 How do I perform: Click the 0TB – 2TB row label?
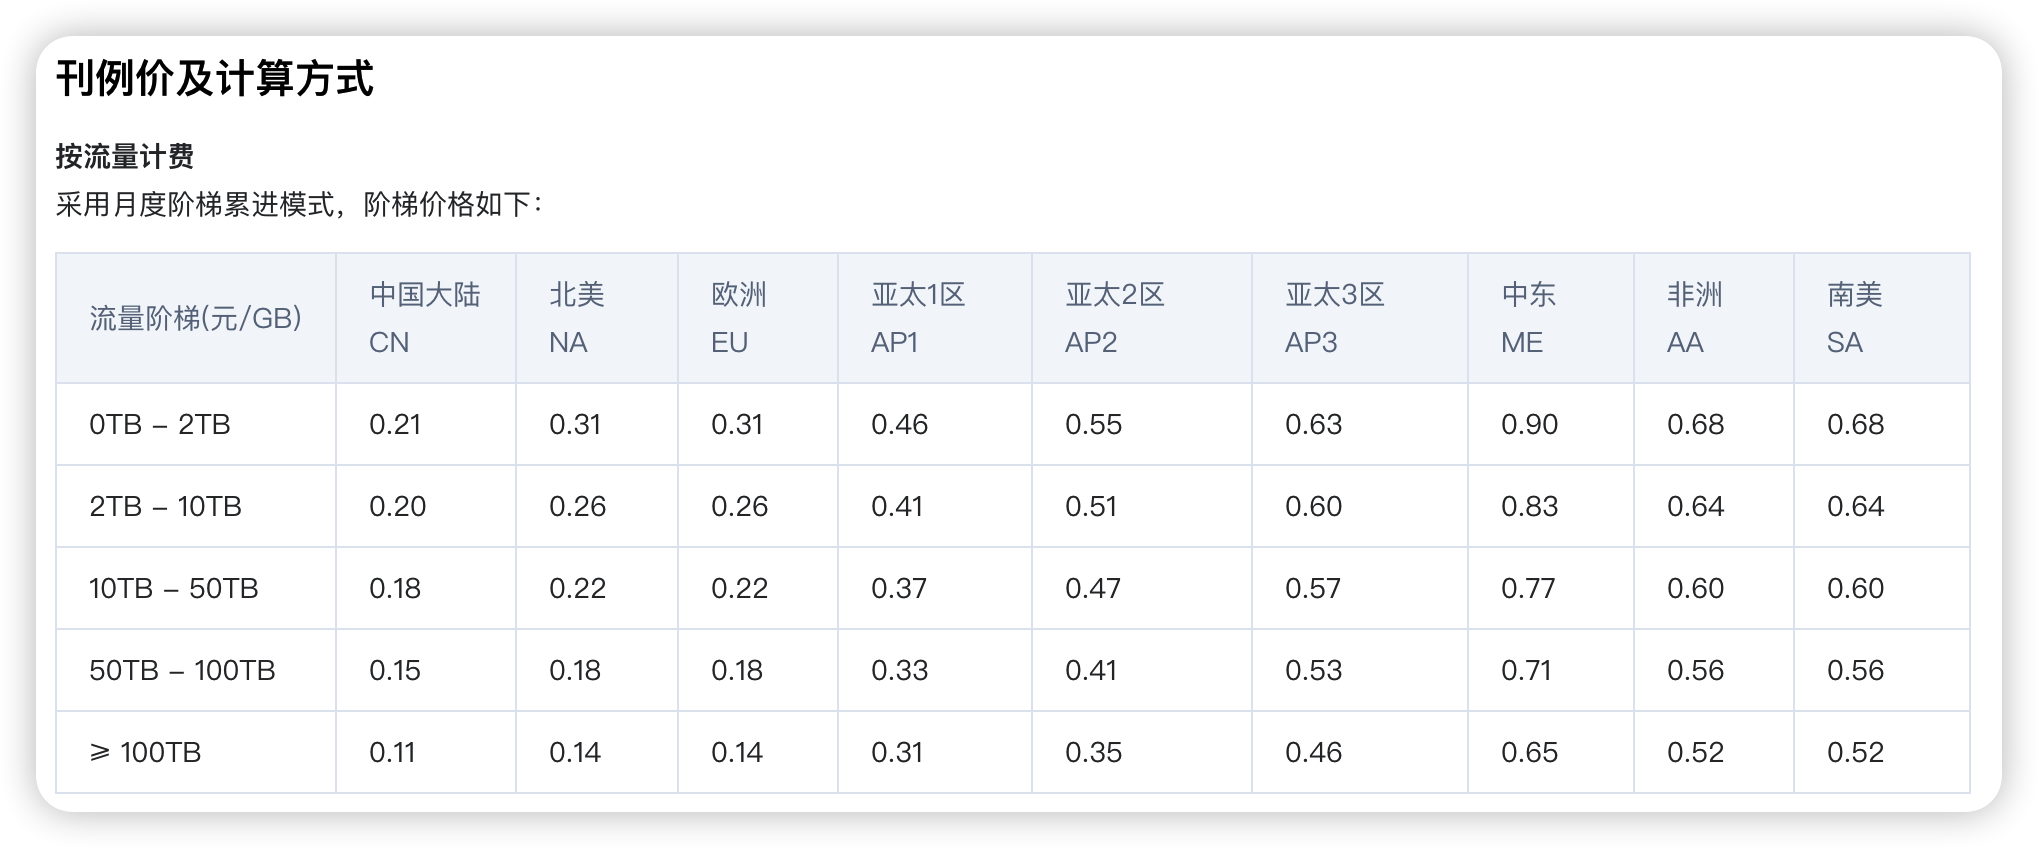[160, 425]
